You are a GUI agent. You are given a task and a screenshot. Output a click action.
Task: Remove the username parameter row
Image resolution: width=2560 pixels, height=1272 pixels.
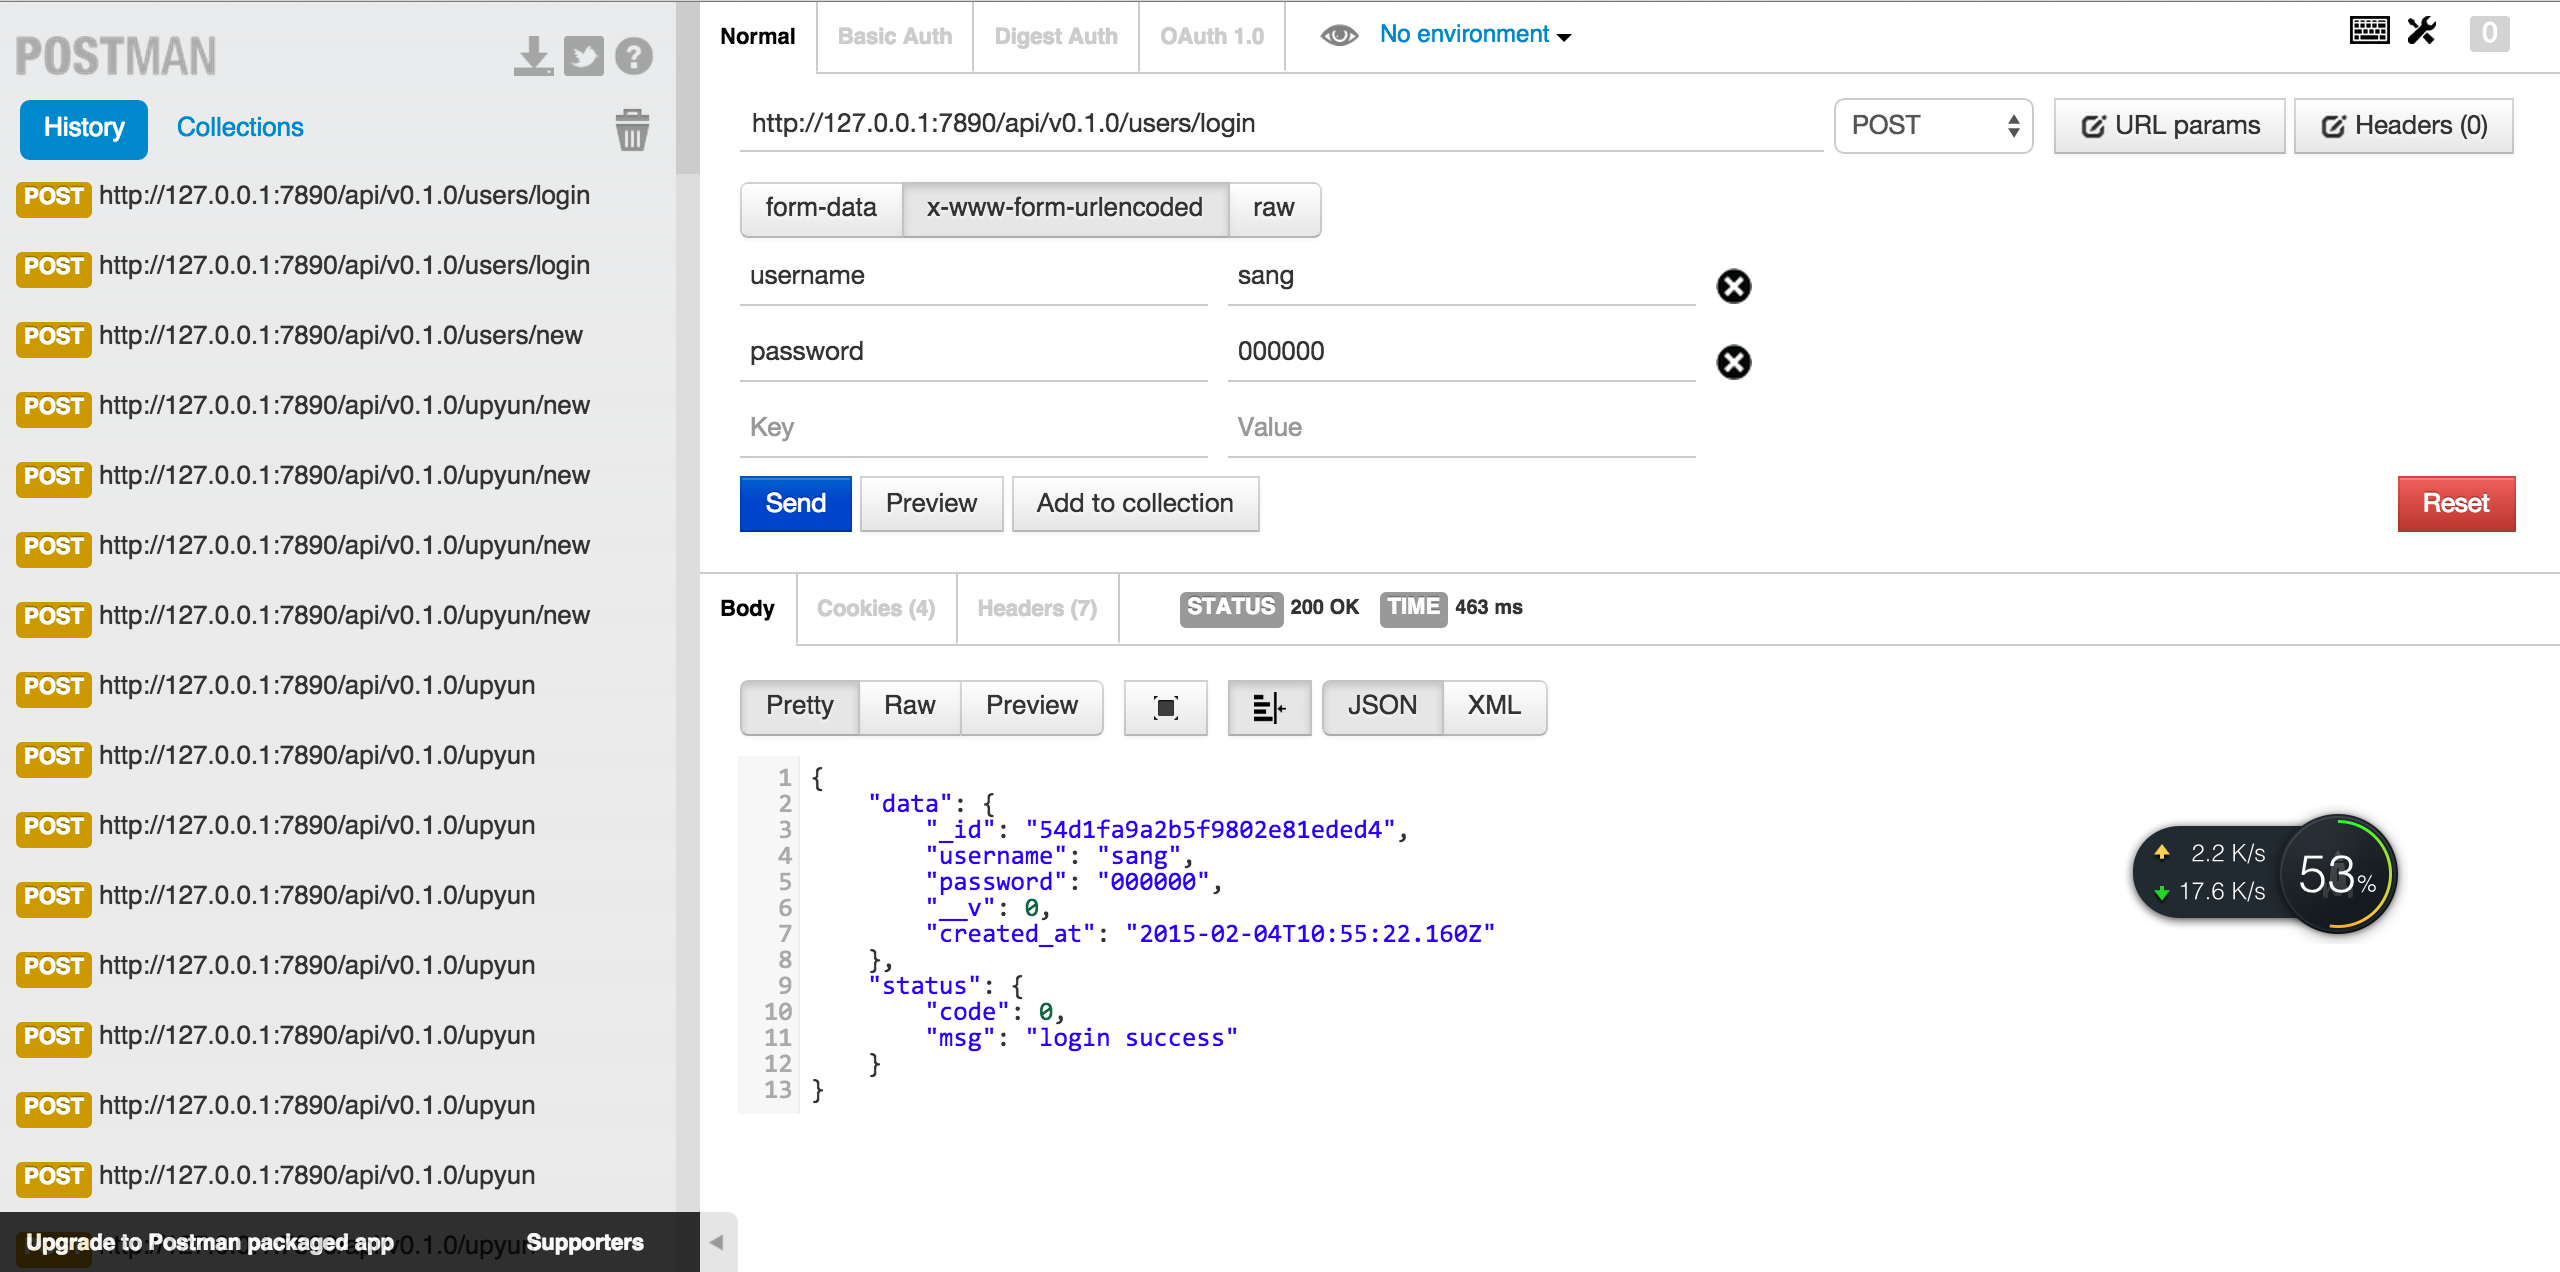pyautogui.click(x=1733, y=286)
